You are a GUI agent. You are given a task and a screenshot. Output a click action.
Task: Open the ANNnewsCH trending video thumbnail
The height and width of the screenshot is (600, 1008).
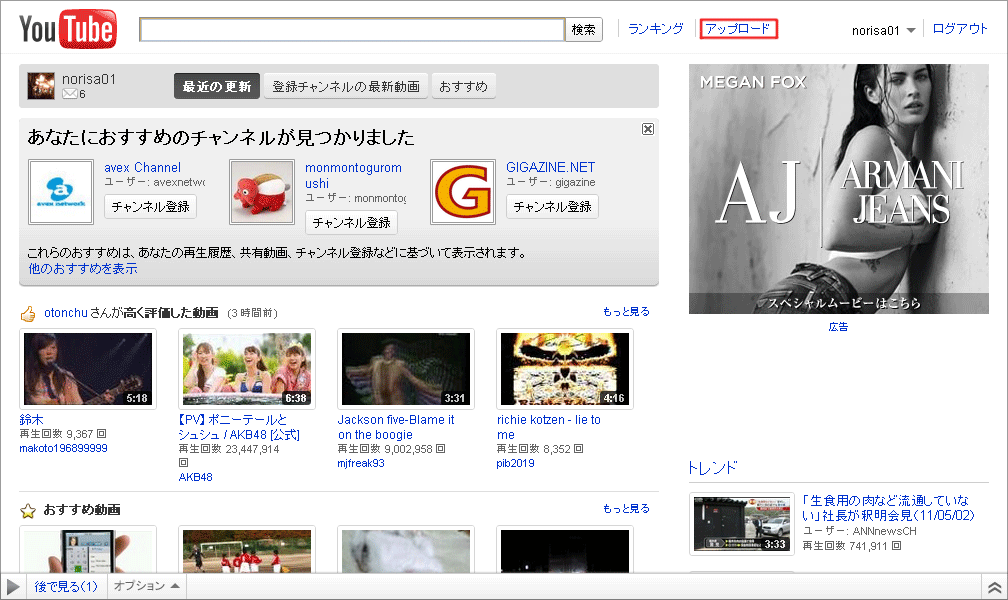click(742, 523)
